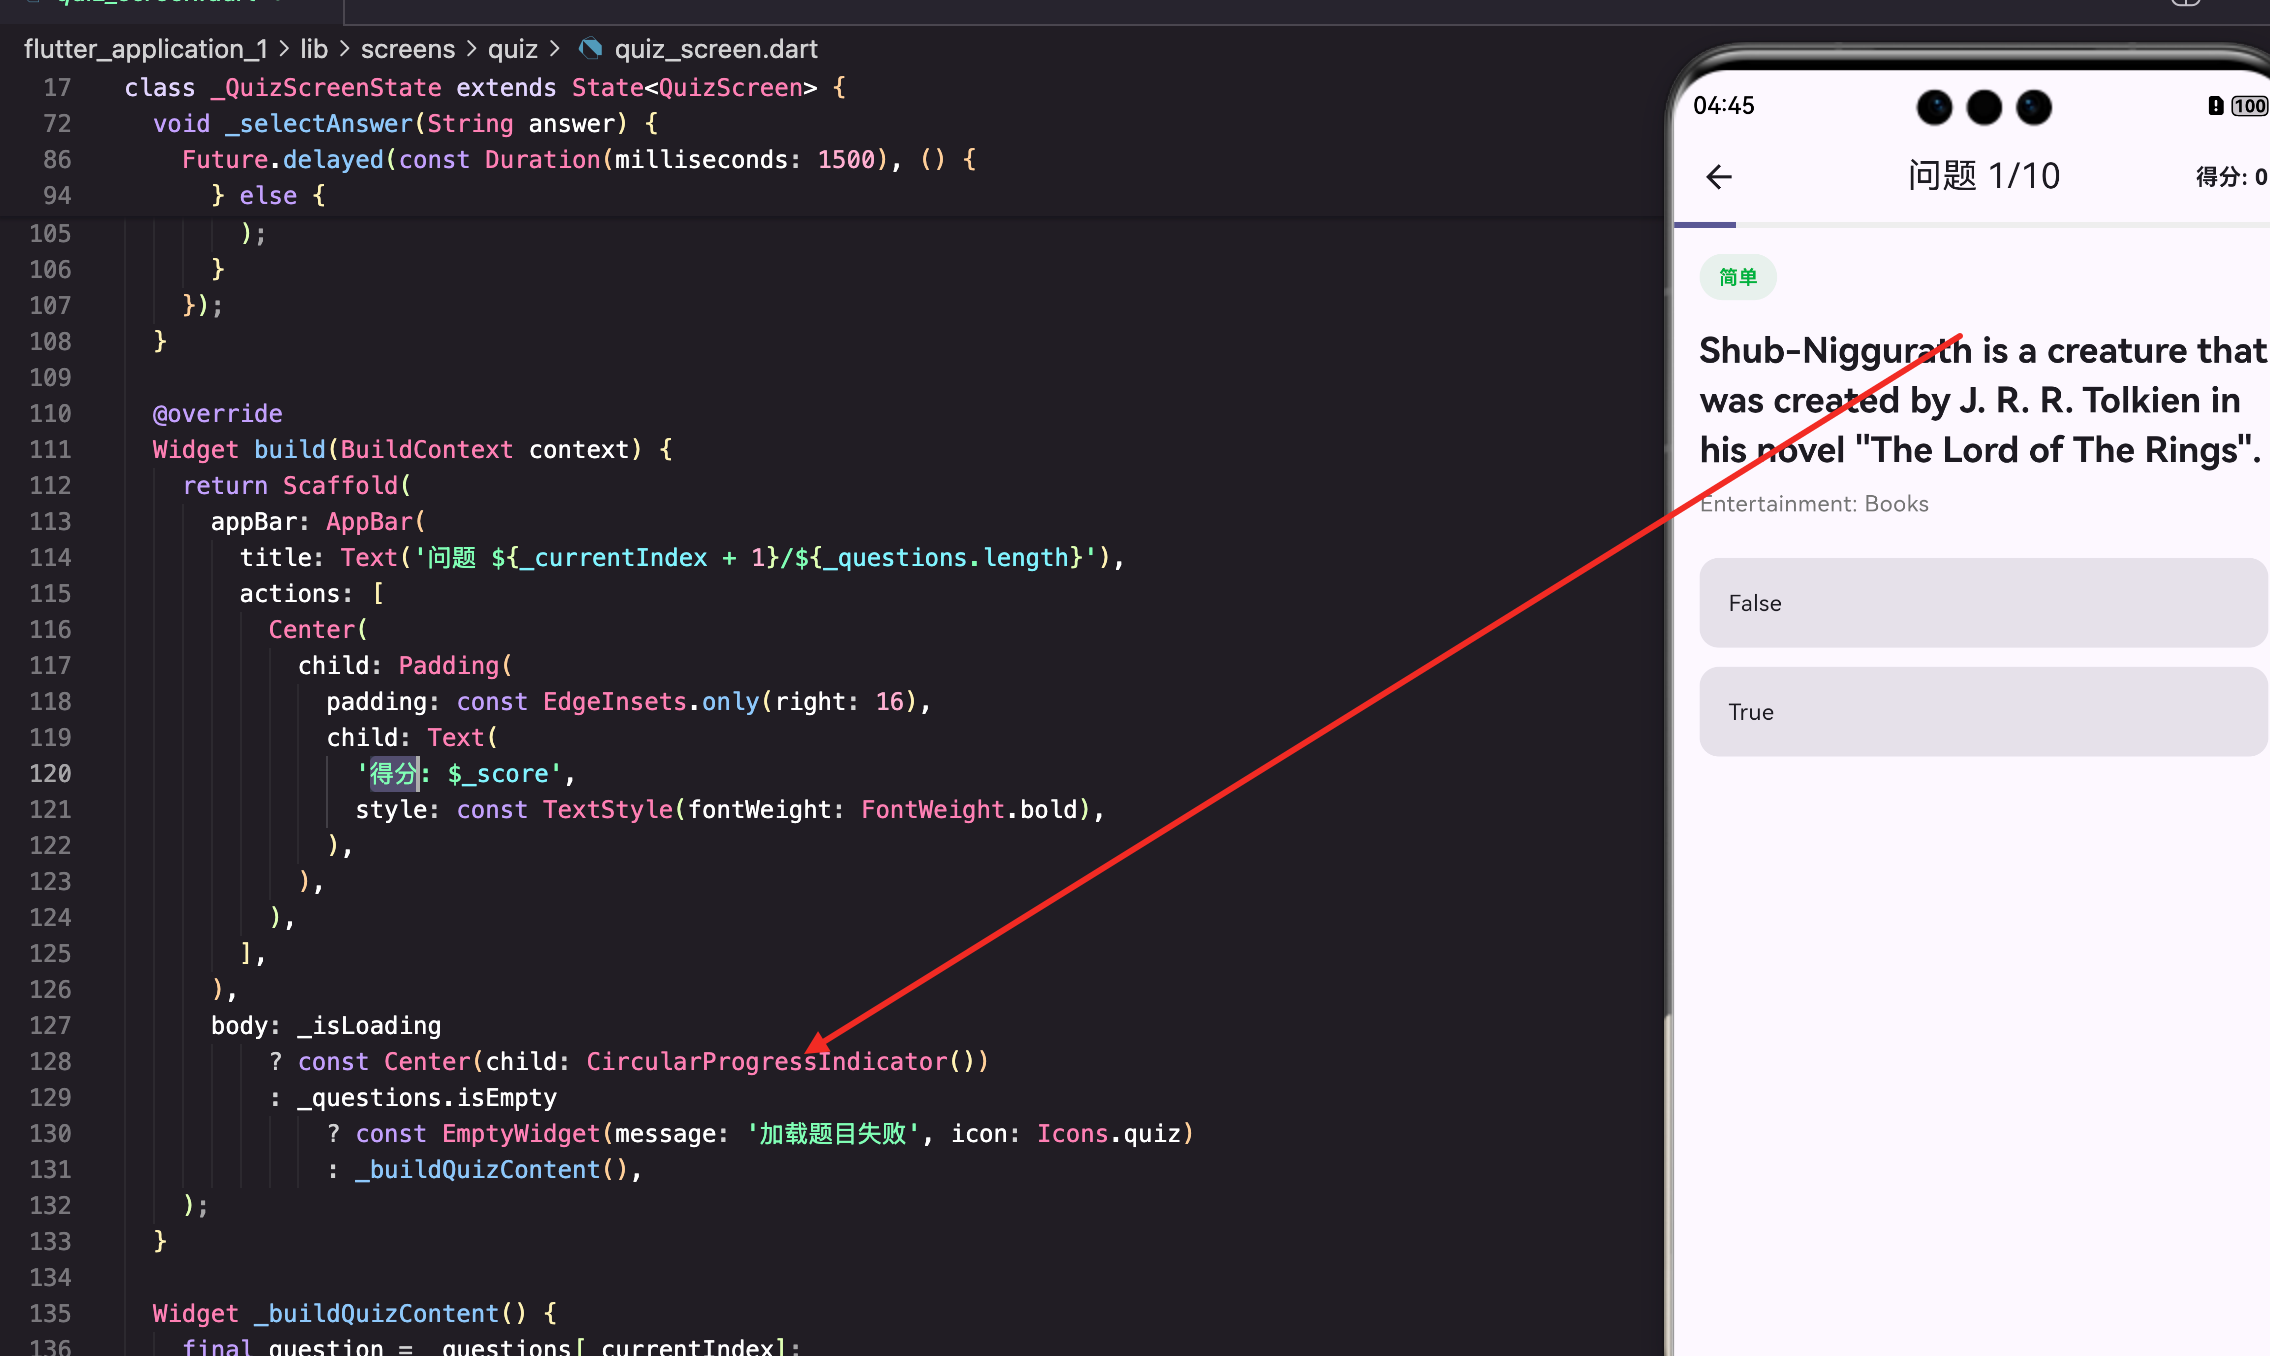The width and height of the screenshot is (2270, 1356).
Task: Open the lib breadcrumb folder dropdown
Action: pos(314,49)
